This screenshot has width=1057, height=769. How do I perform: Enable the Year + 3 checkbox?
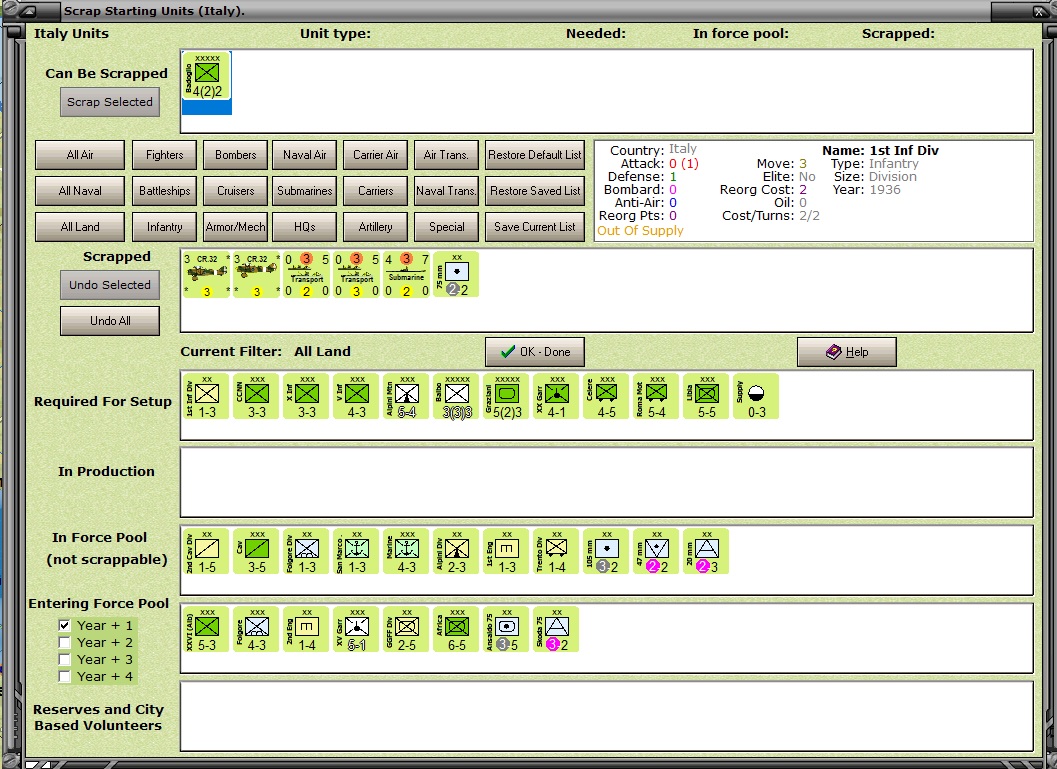[x=65, y=659]
